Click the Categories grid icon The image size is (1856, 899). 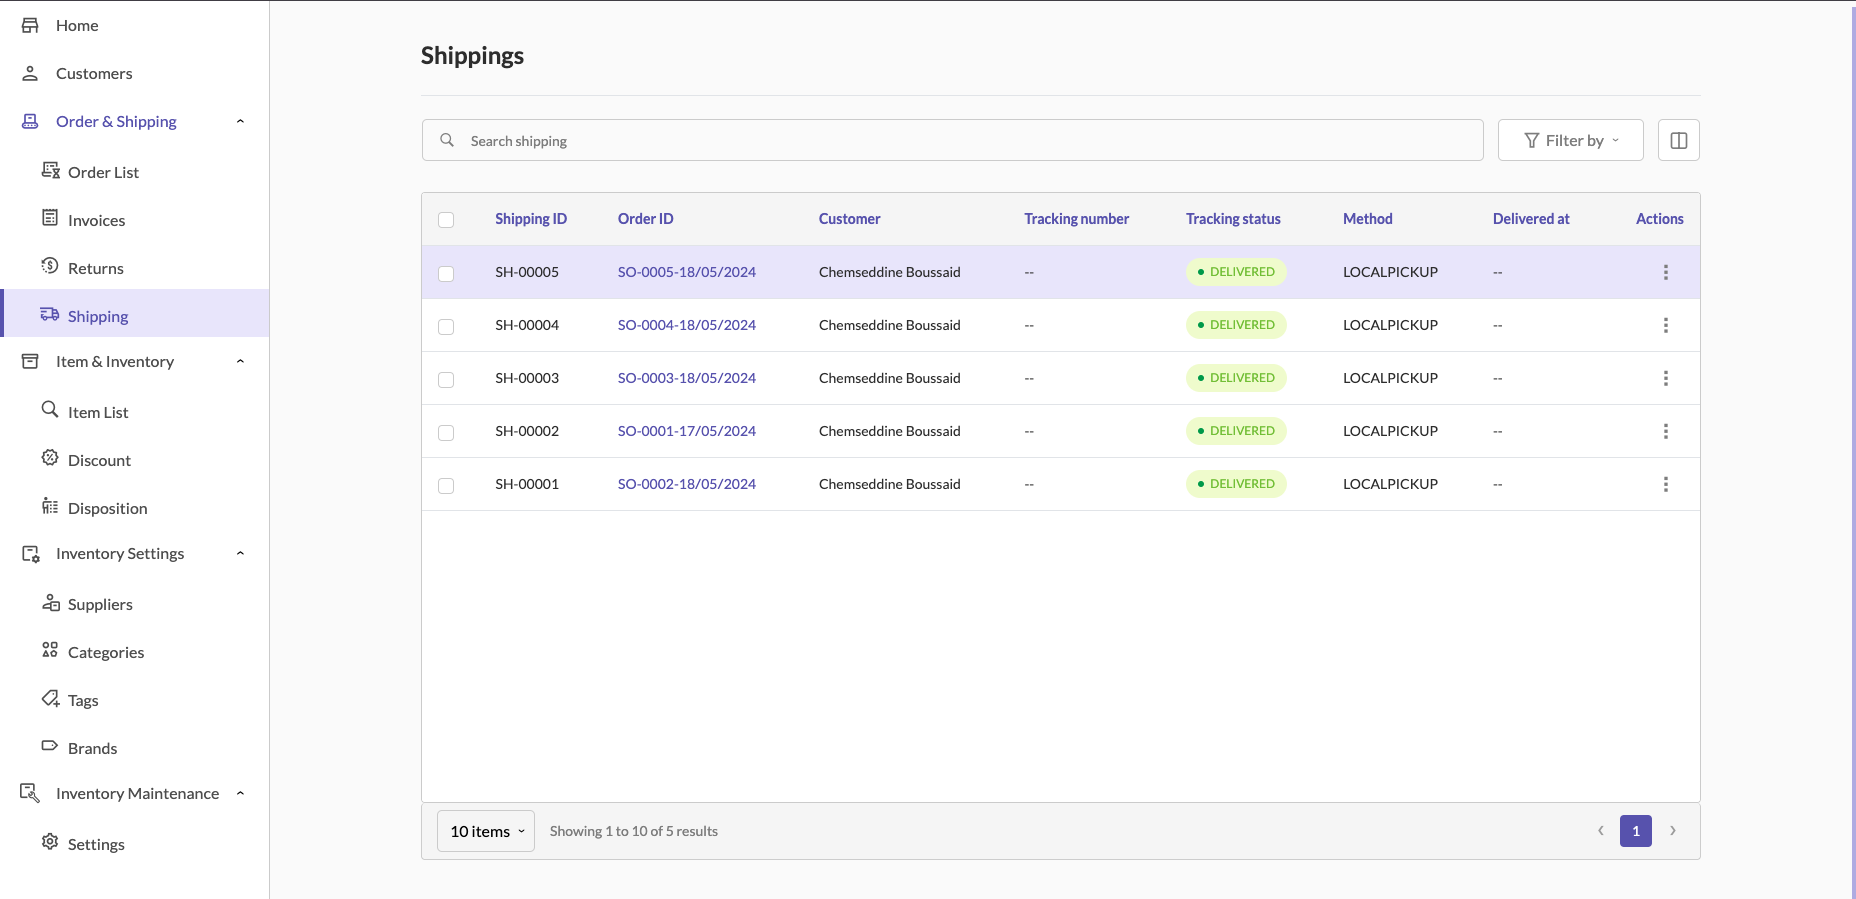(x=50, y=650)
